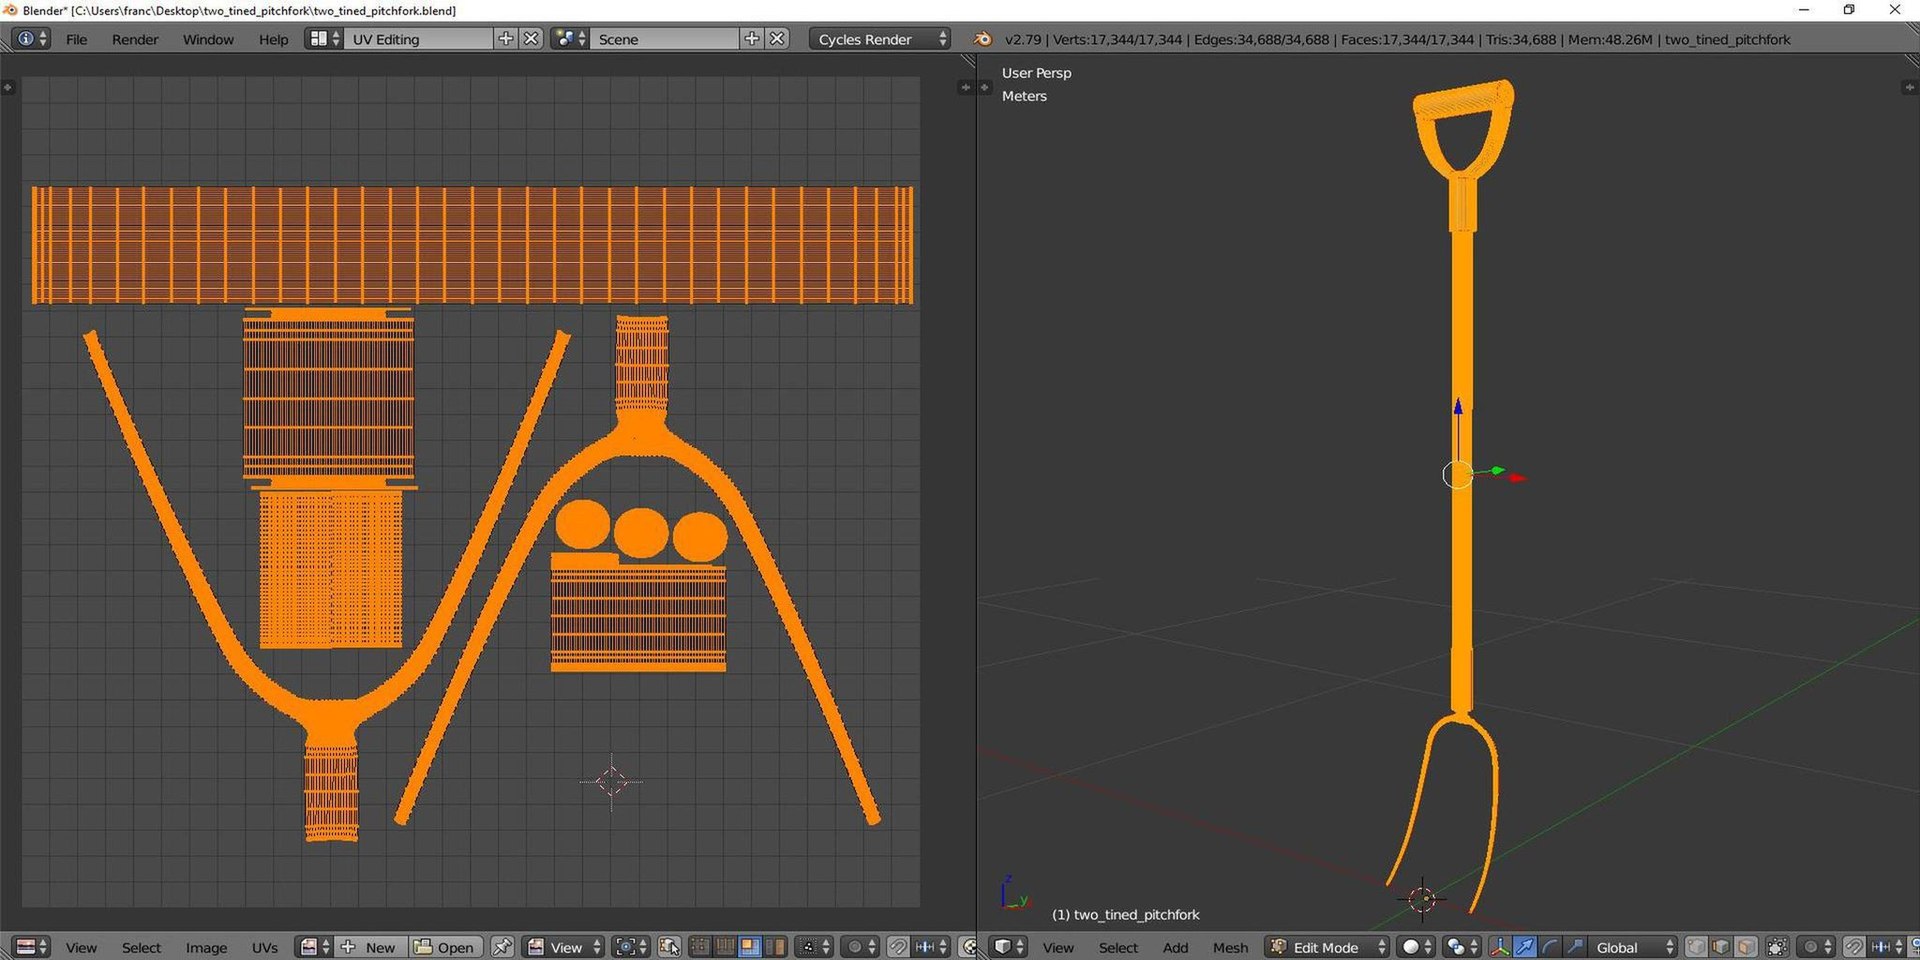Switch to vertex select mode in 3D view
Viewport: 1920px width, 960px height.
point(1697,947)
